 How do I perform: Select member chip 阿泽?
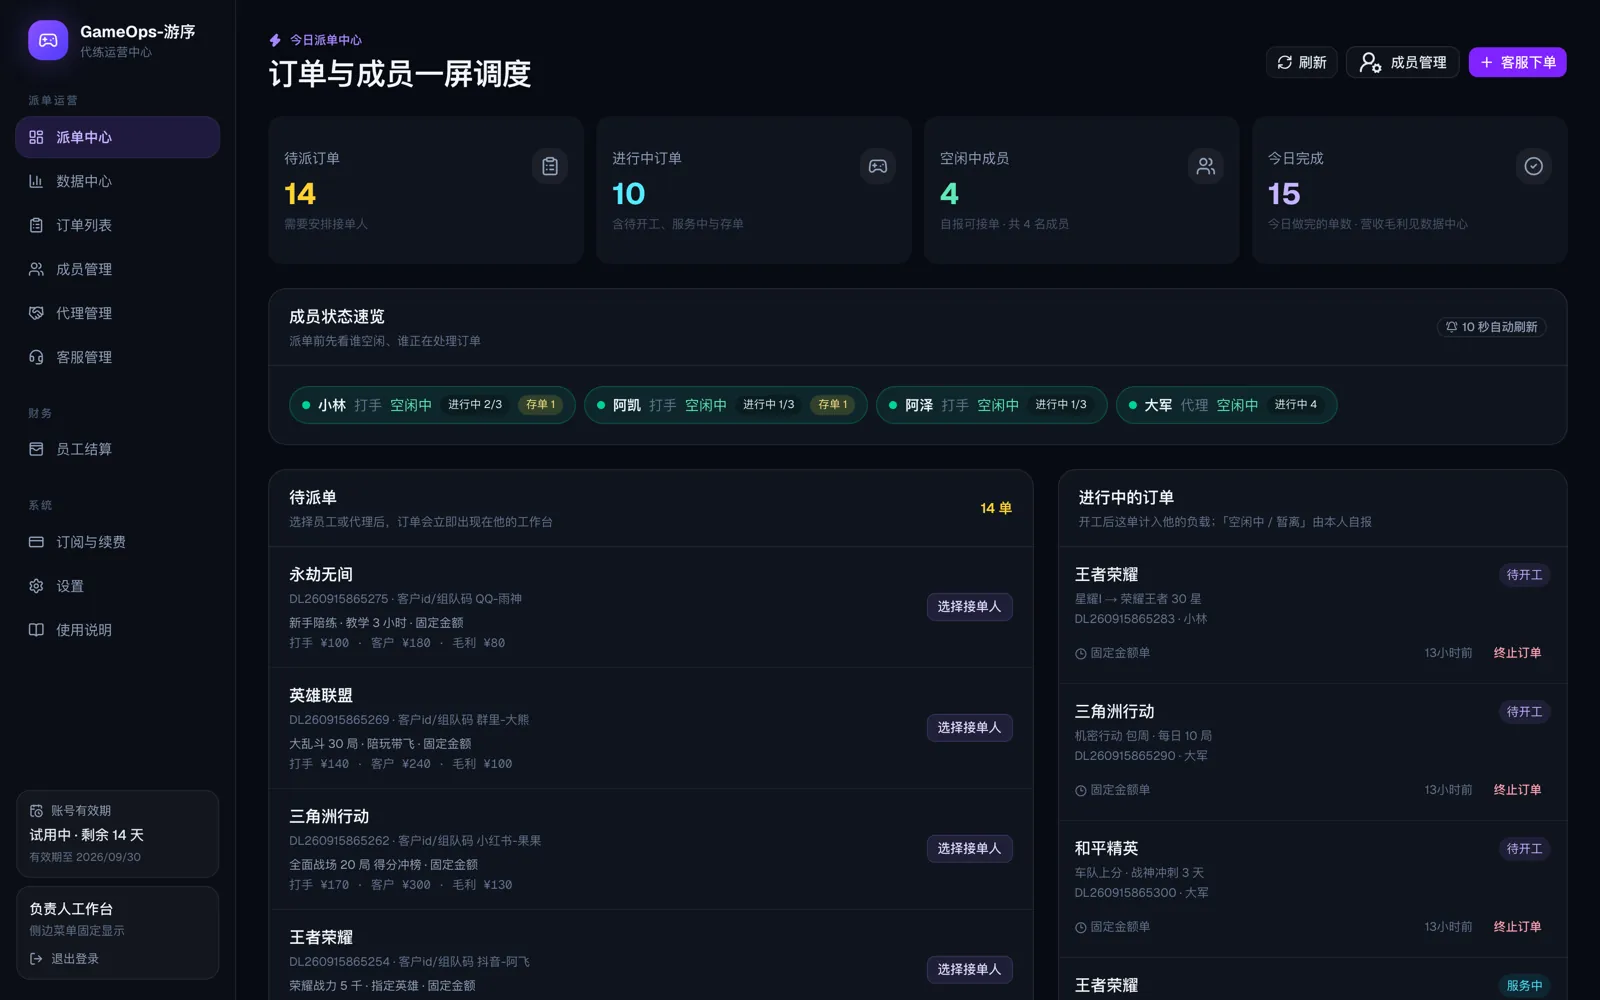point(991,405)
